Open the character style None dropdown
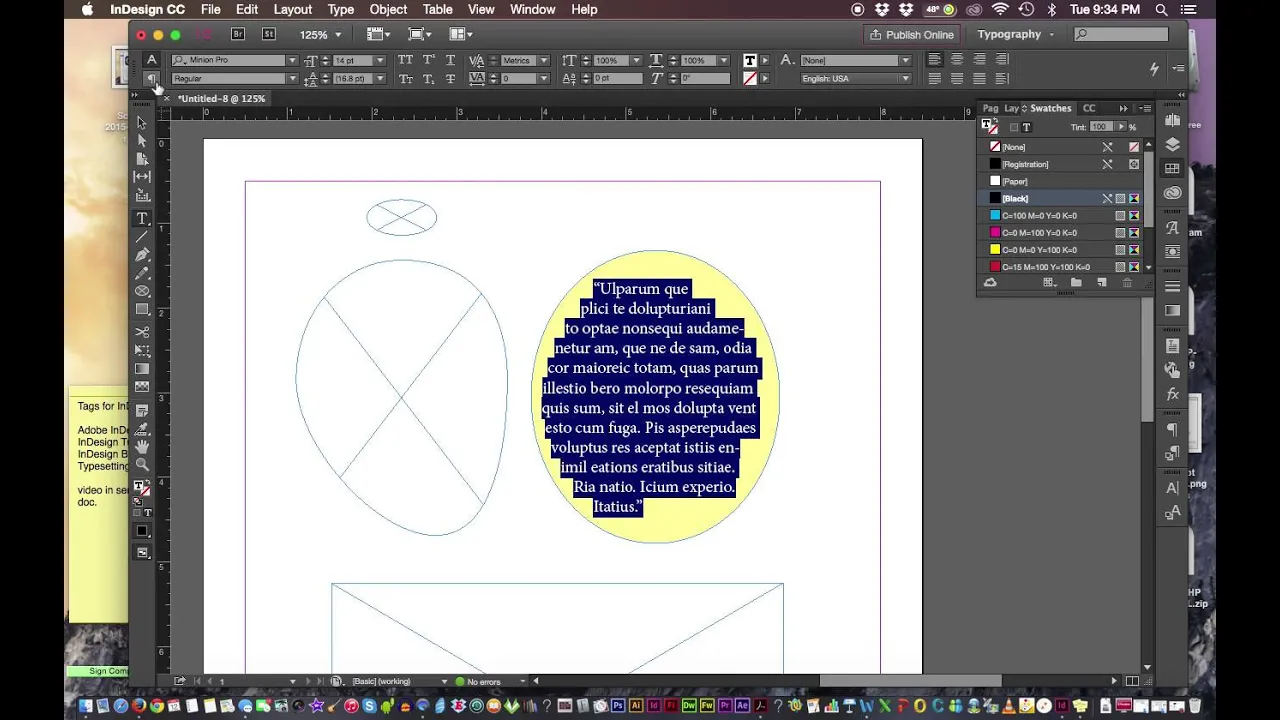Image resolution: width=1280 pixels, height=720 pixels. 905,60
